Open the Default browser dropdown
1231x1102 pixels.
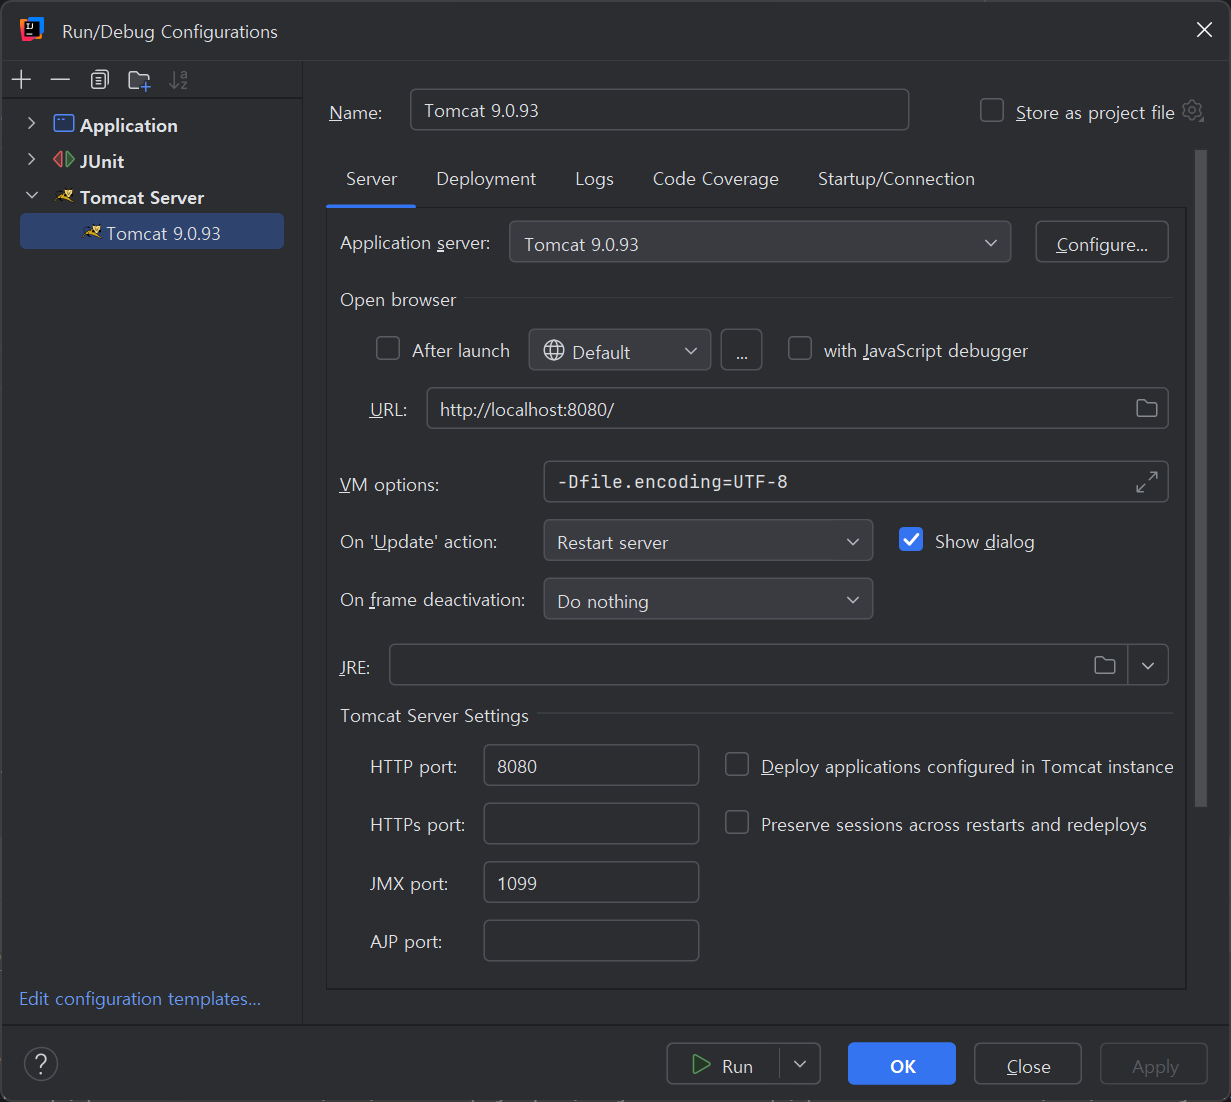click(x=620, y=351)
